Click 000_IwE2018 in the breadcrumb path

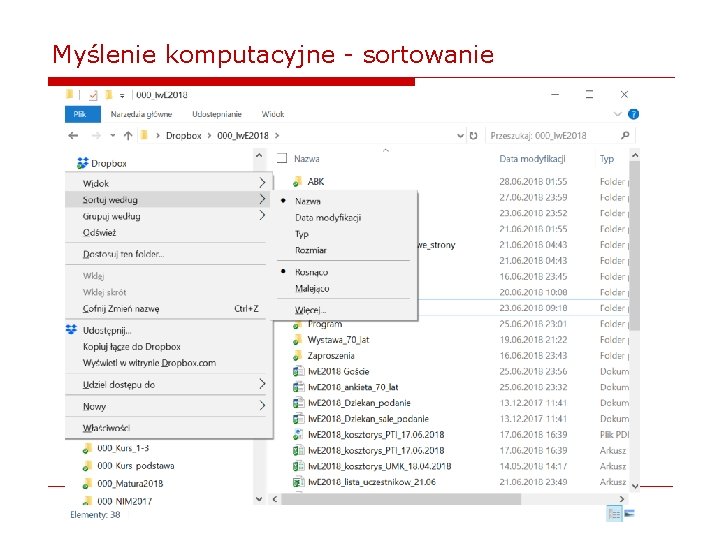[x=242, y=135]
